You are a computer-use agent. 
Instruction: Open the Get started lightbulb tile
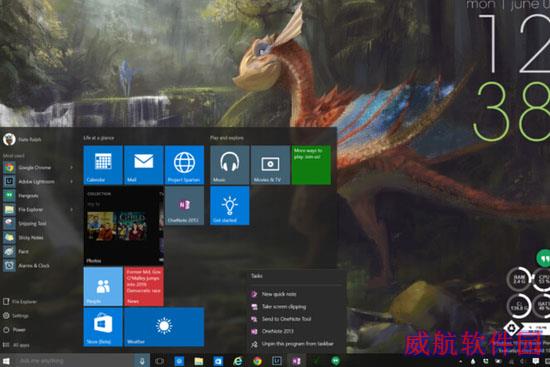230,206
